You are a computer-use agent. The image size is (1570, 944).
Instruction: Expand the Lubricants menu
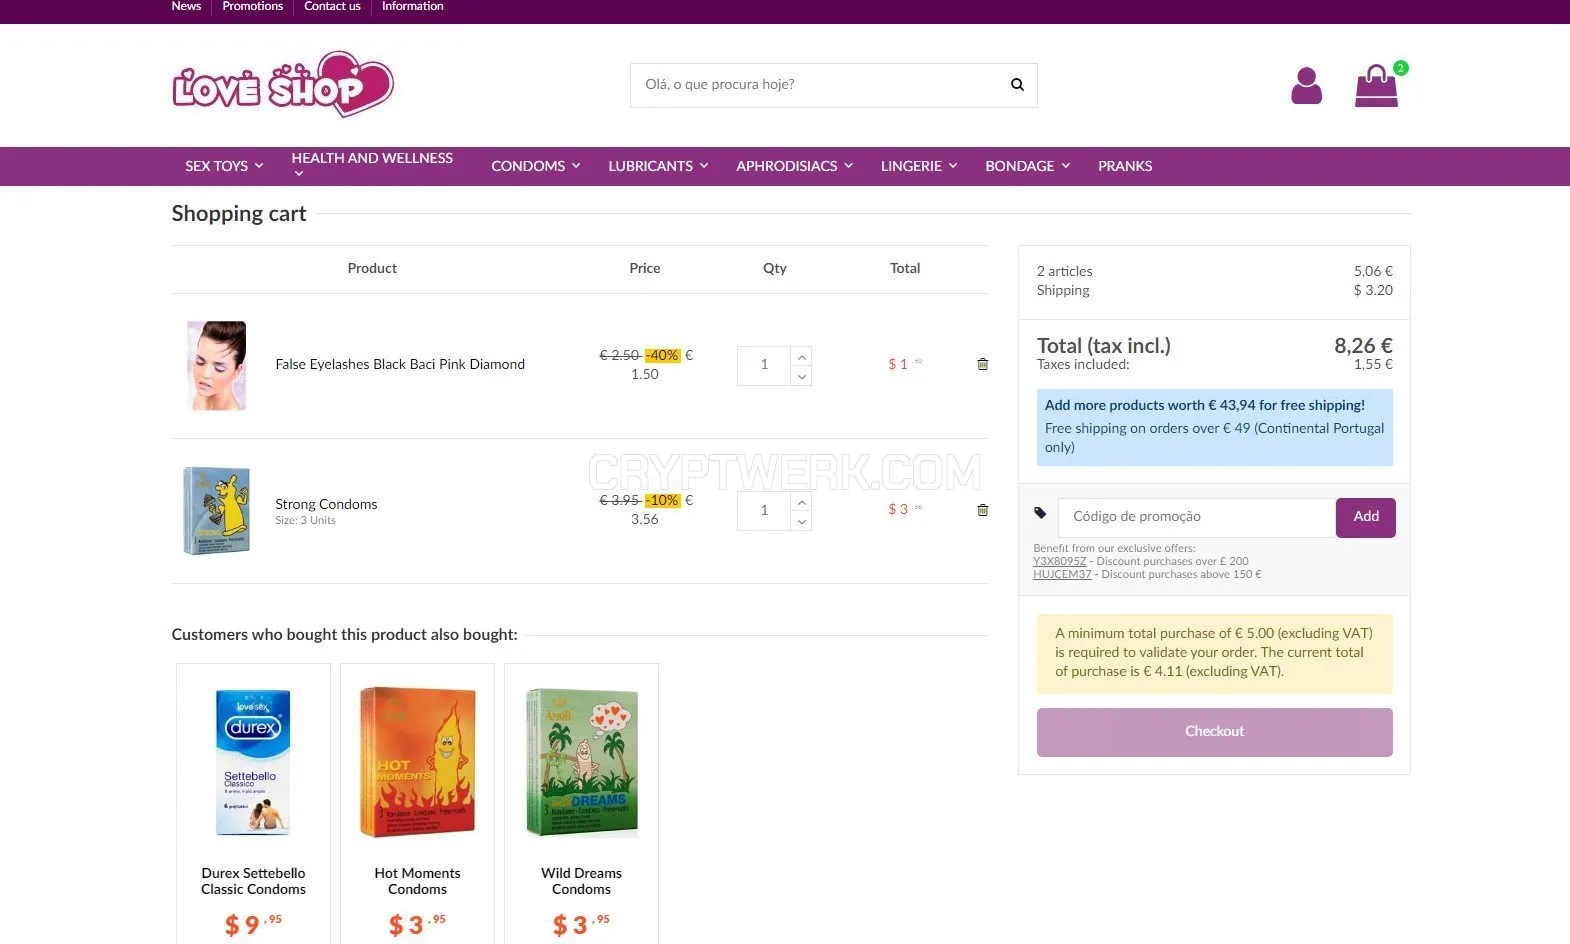658,166
